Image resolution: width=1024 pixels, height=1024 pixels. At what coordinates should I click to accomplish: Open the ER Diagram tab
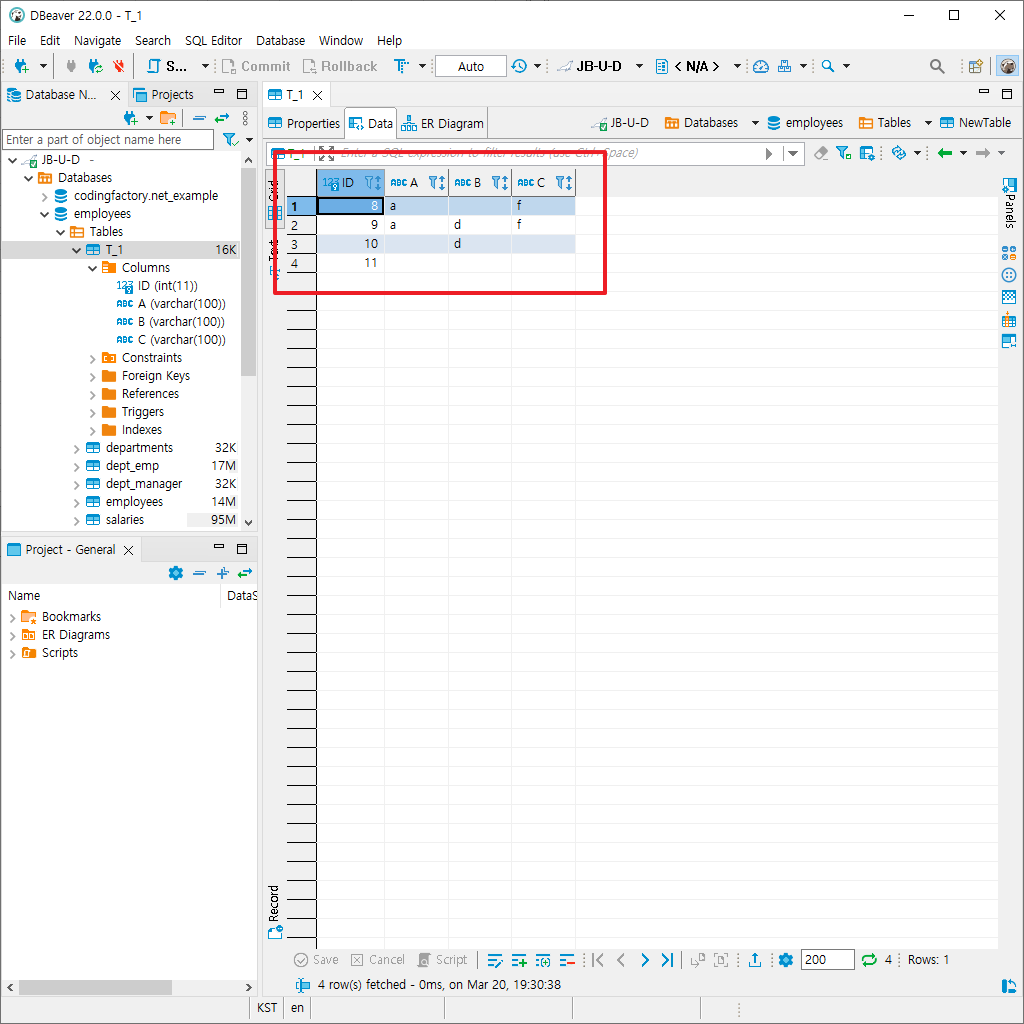[x=443, y=123]
